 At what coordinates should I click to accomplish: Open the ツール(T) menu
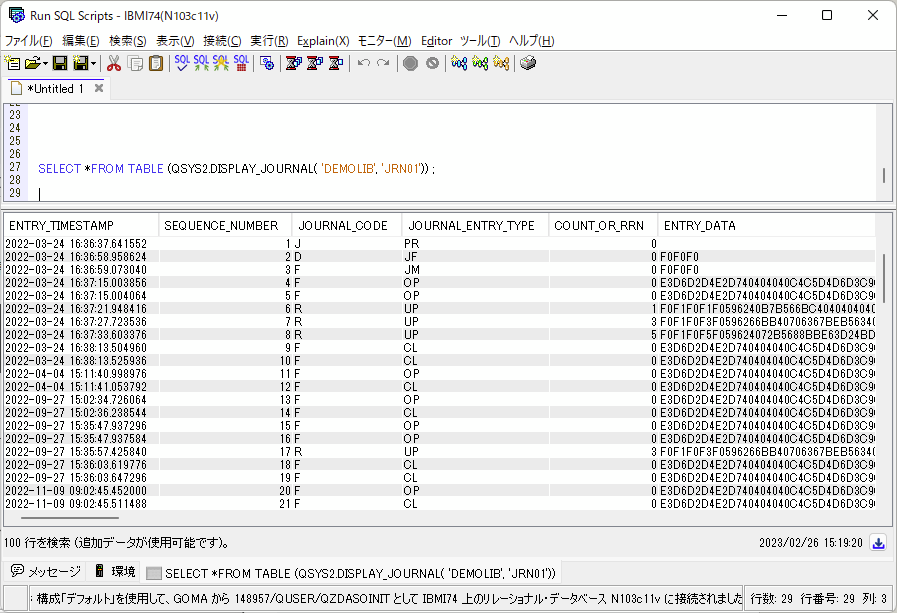coord(480,41)
